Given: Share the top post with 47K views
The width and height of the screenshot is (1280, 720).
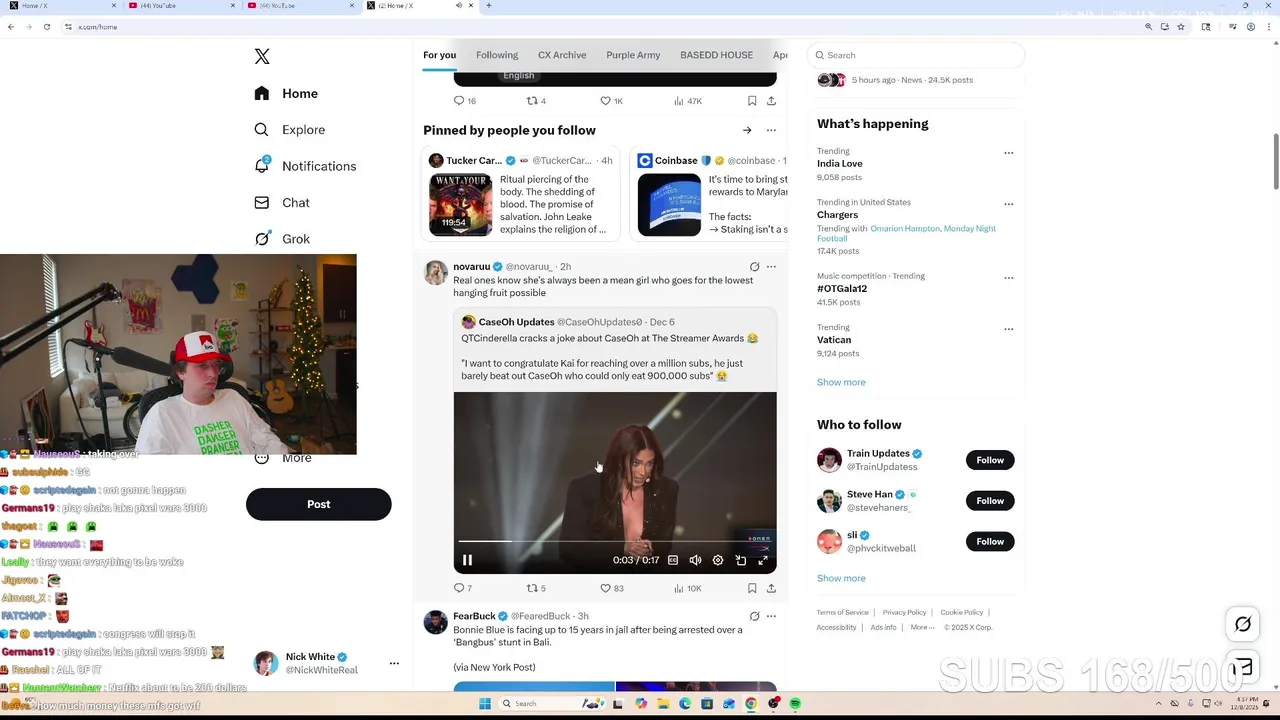Looking at the screenshot, I should click(771, 101).
